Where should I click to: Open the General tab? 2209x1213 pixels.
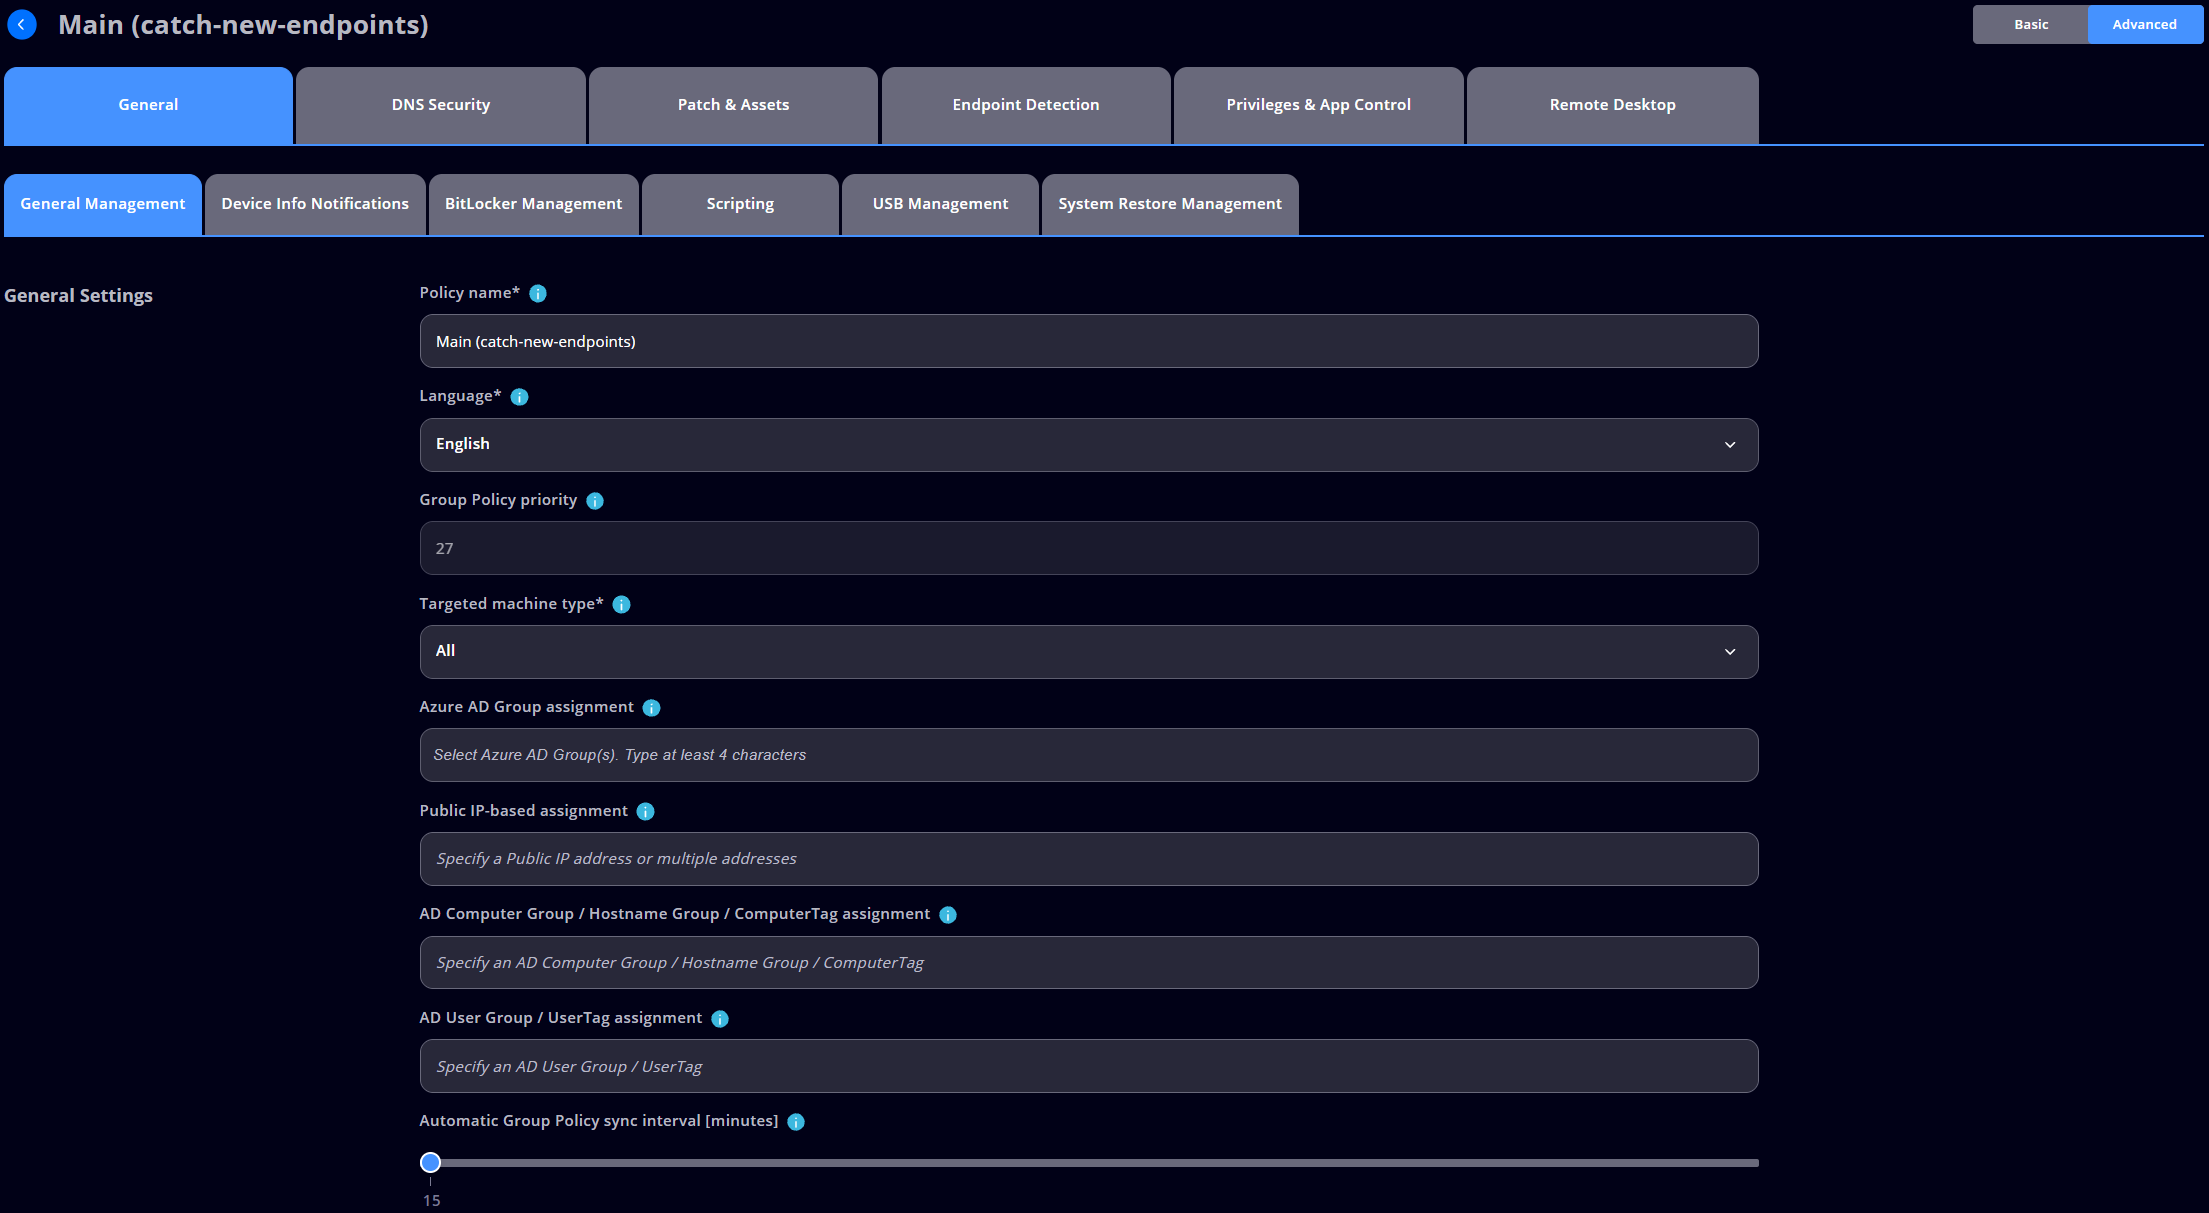point(148,106)
